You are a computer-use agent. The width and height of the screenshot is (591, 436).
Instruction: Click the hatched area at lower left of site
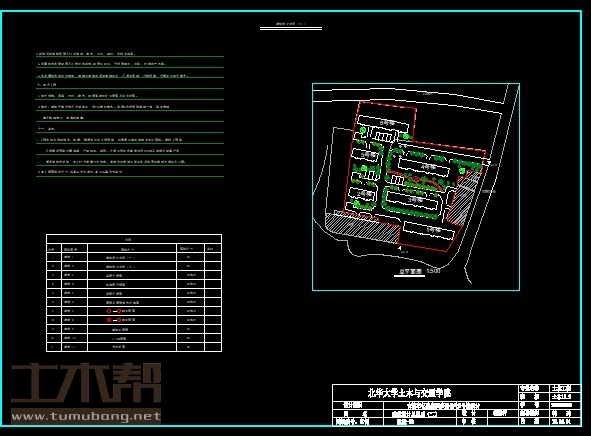(x=363, y=227)
